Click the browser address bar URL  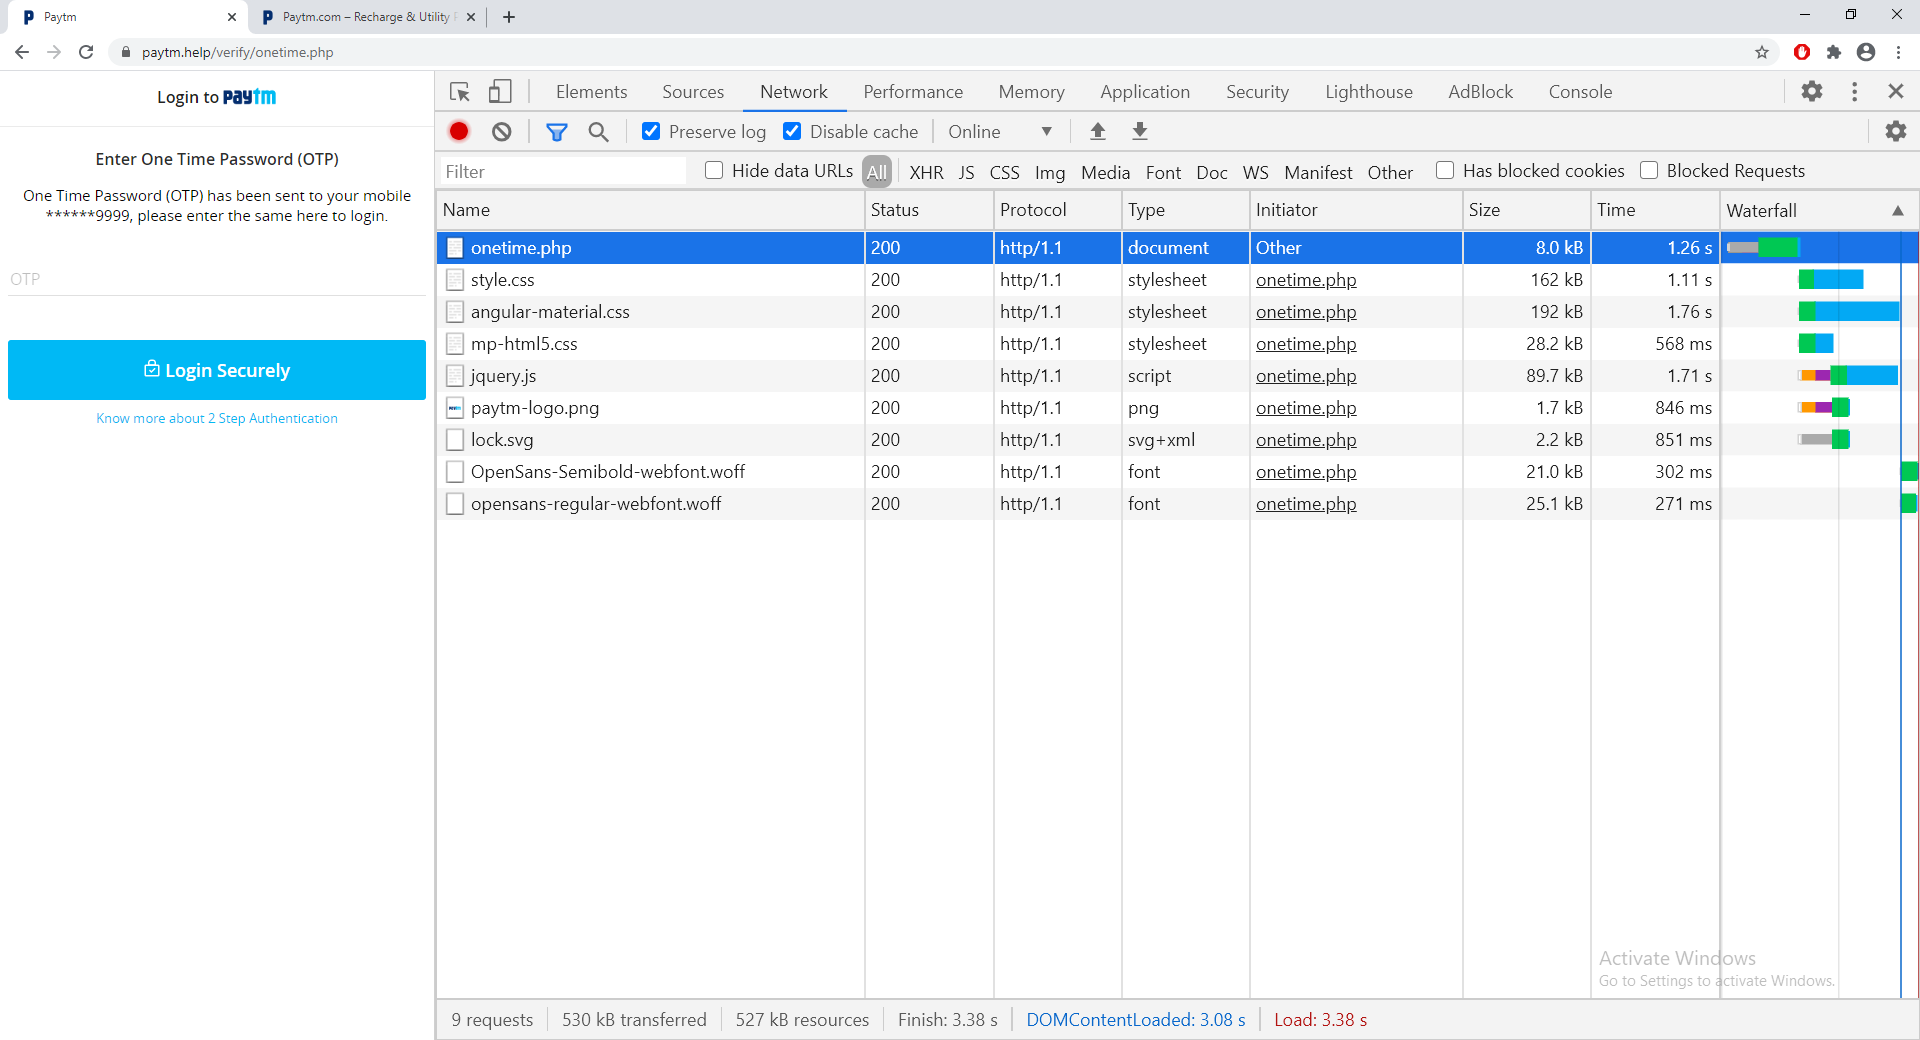coord(238,52)
